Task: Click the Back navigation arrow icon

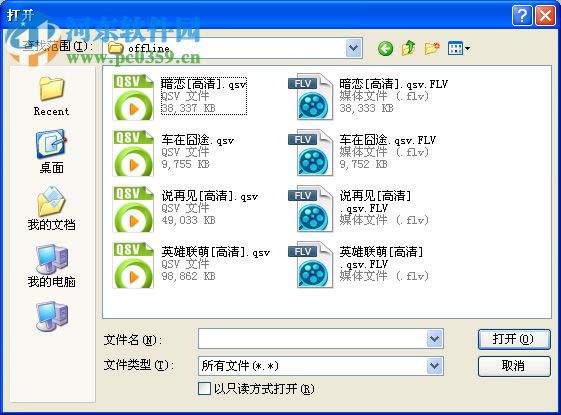Action: tap(385, 48)
